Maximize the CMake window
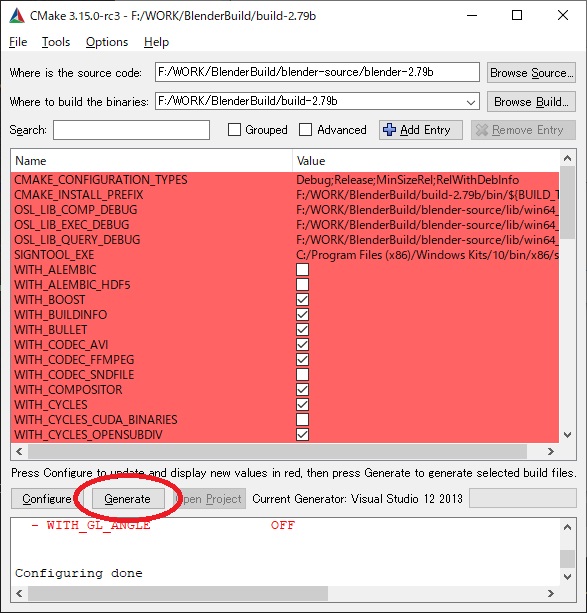 coord(517,15)
